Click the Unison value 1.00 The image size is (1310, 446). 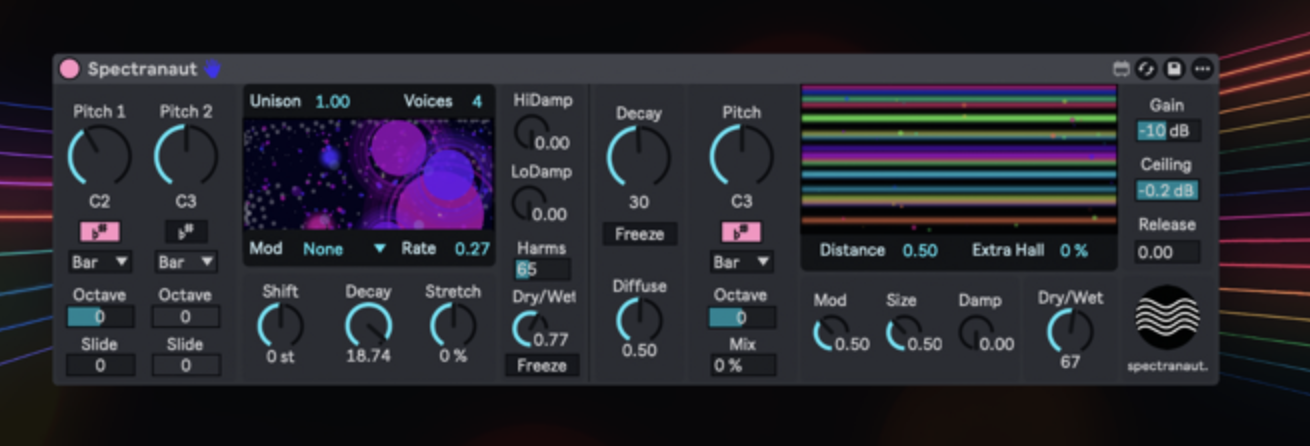click(333, 101)
